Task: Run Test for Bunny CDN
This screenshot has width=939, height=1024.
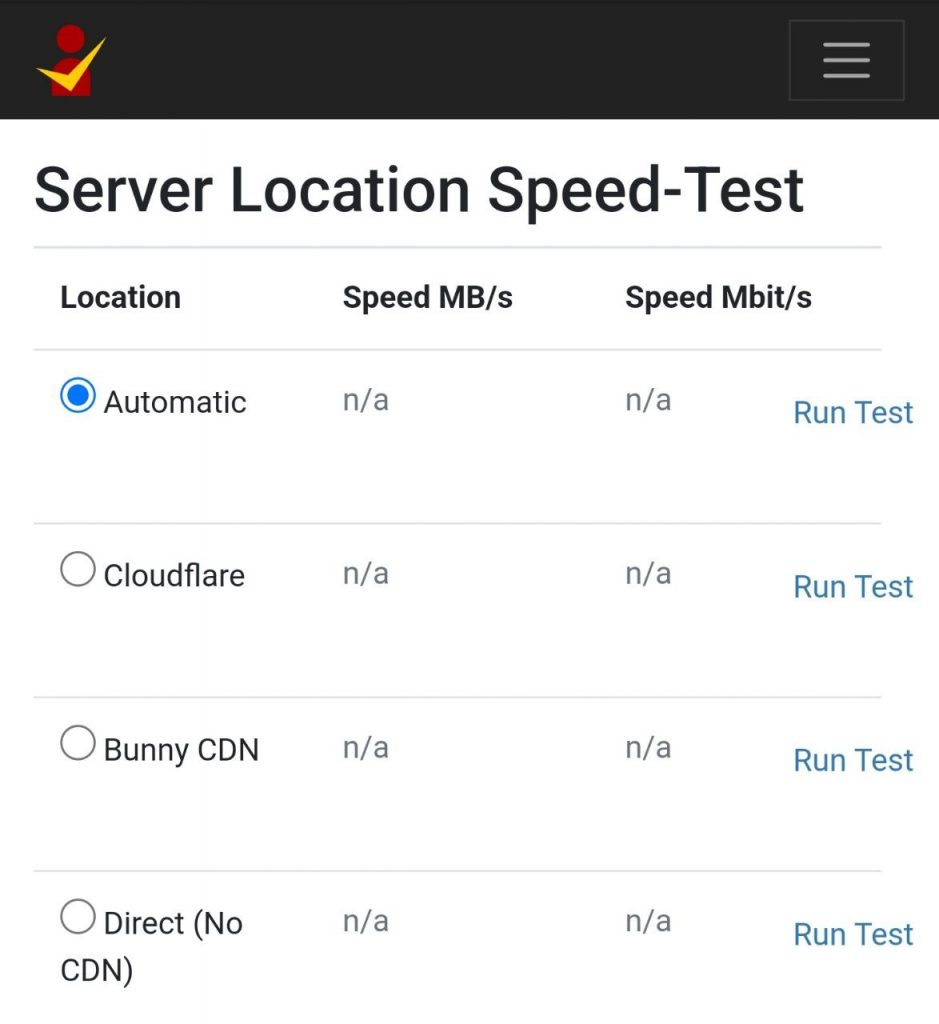Action: pyautogui.click(x=853, y=760)
